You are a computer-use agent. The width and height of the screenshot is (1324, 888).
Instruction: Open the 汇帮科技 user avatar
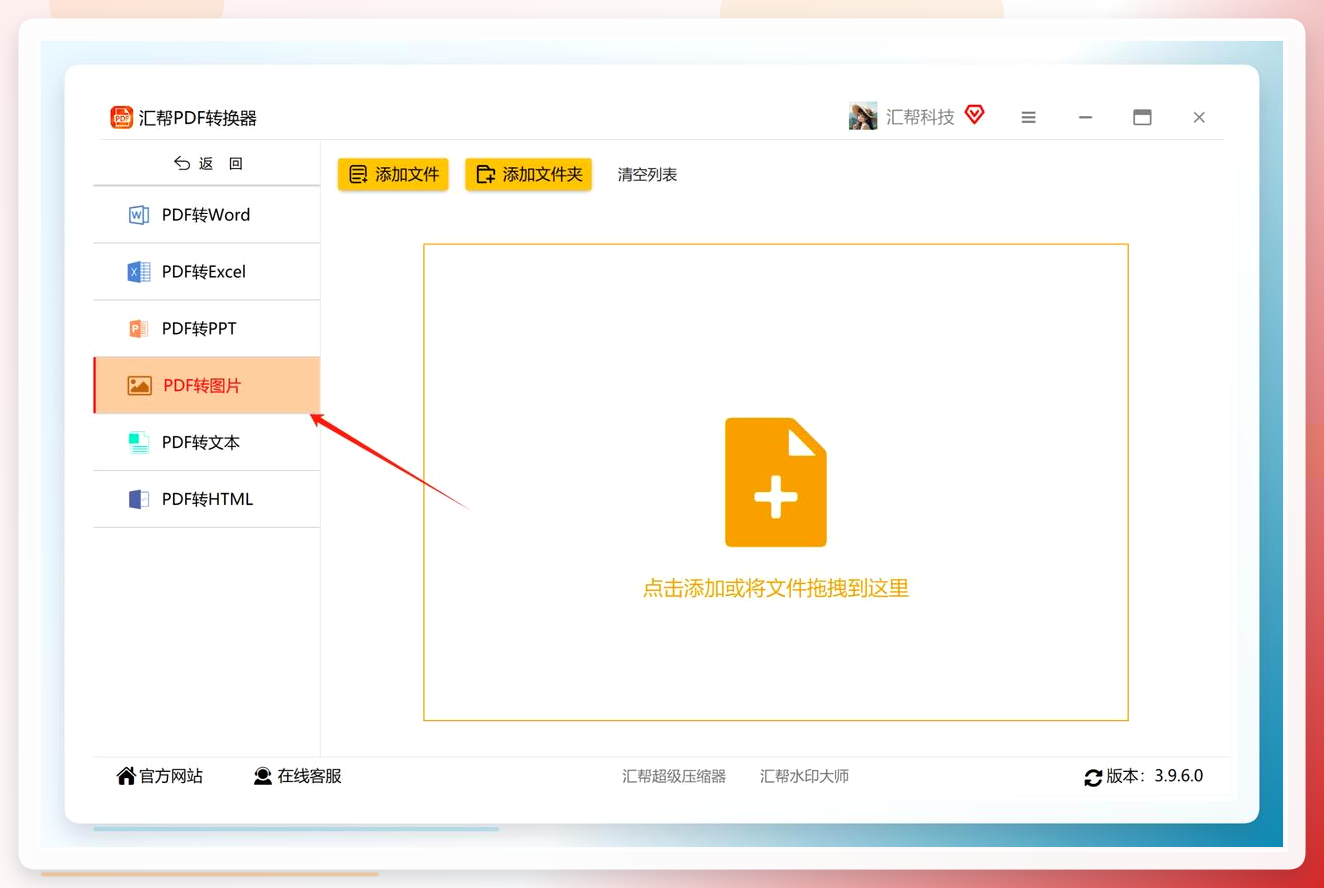coord(863,116)
